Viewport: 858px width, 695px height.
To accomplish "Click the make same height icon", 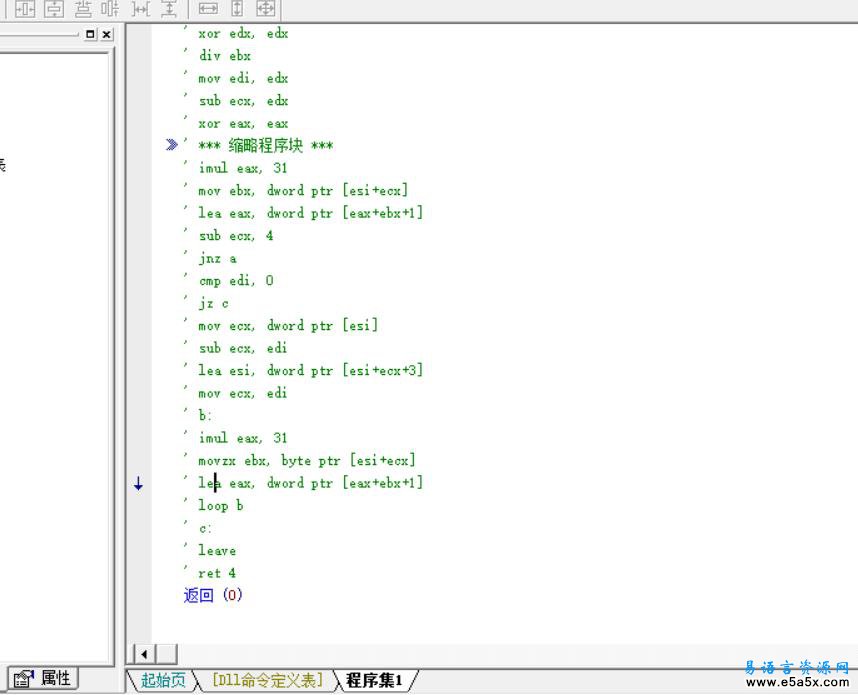I will click(x=237, y=8).
